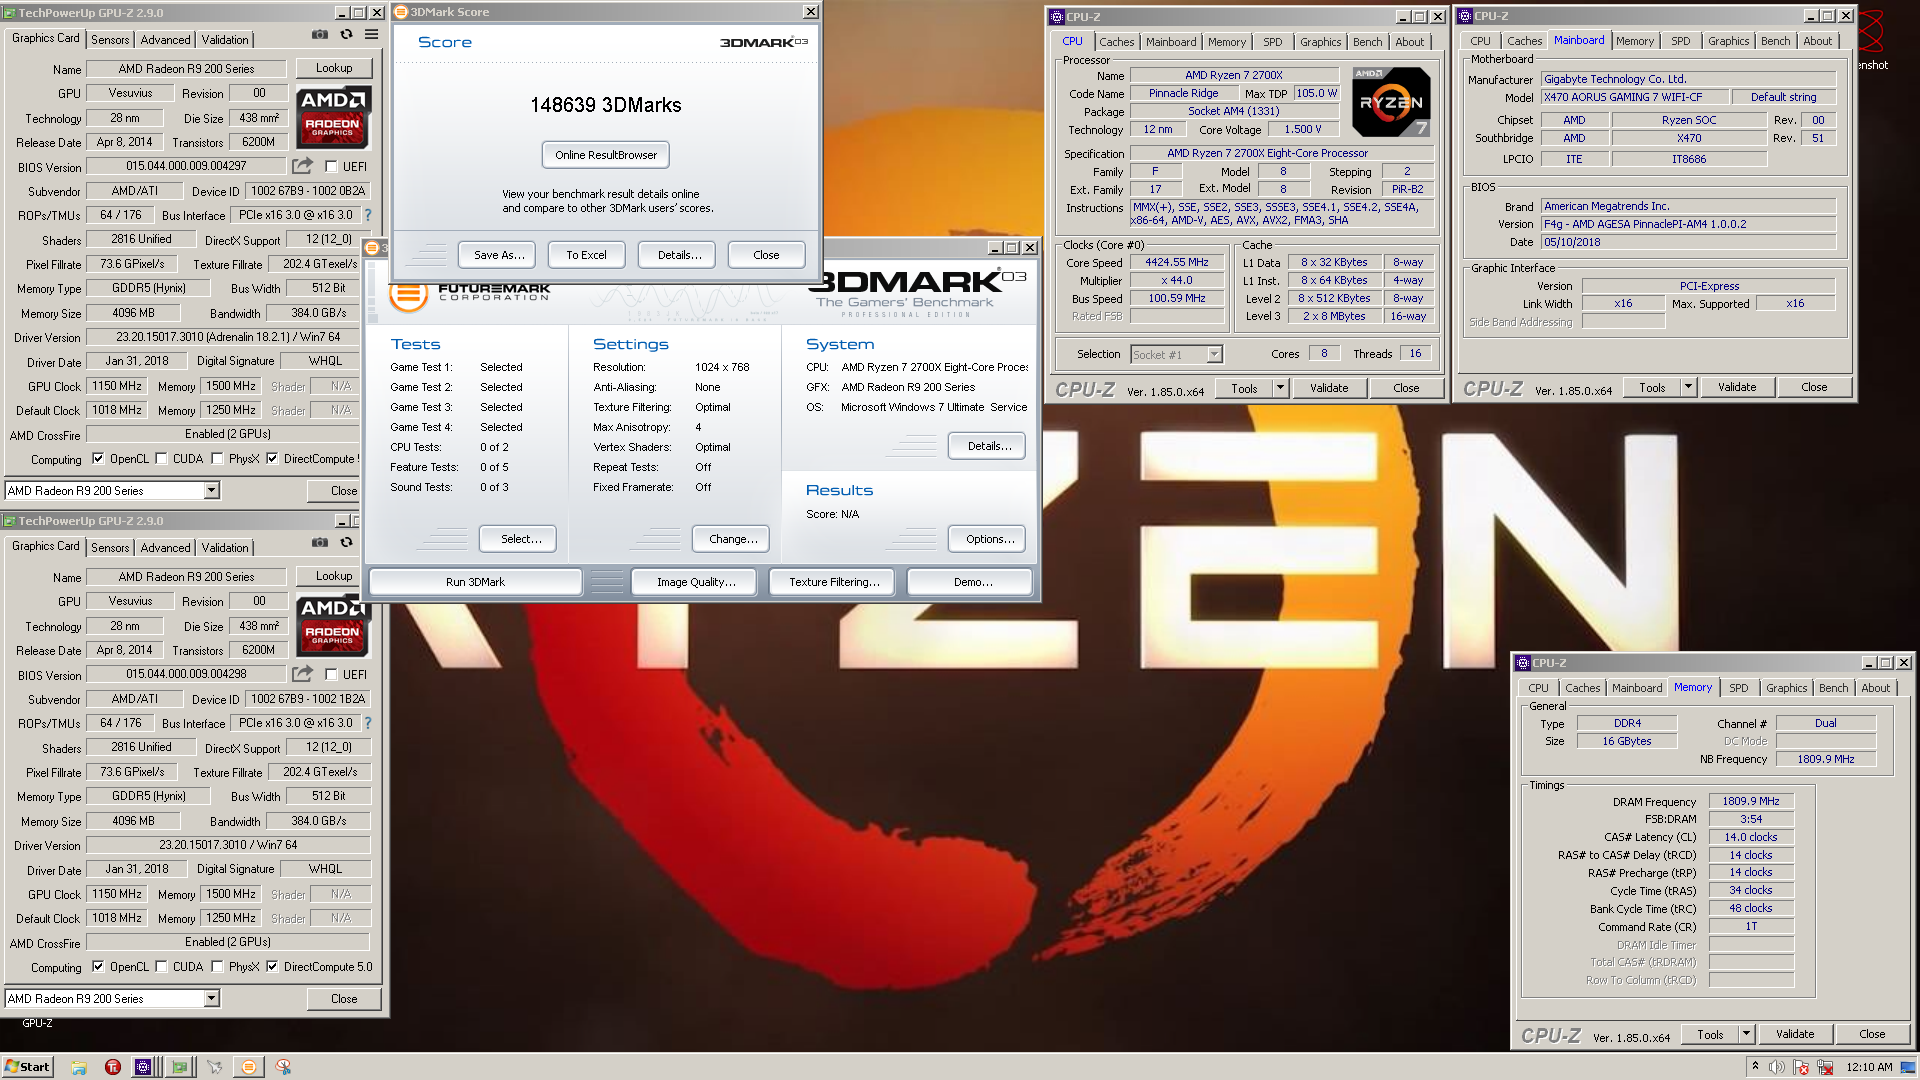
Task: Click the BIOS export arrow icon in upper GPU-Z
Action: (x=302, y=166)
